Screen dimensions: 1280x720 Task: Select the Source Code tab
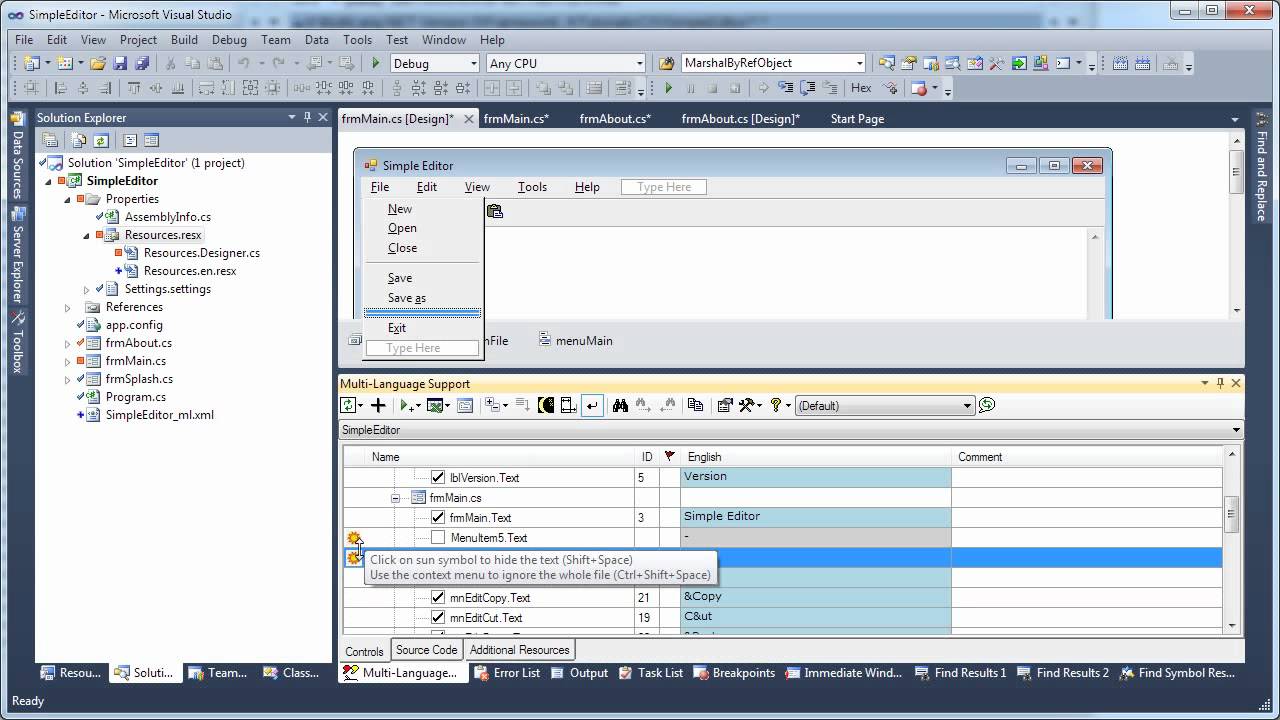(427, 650)
